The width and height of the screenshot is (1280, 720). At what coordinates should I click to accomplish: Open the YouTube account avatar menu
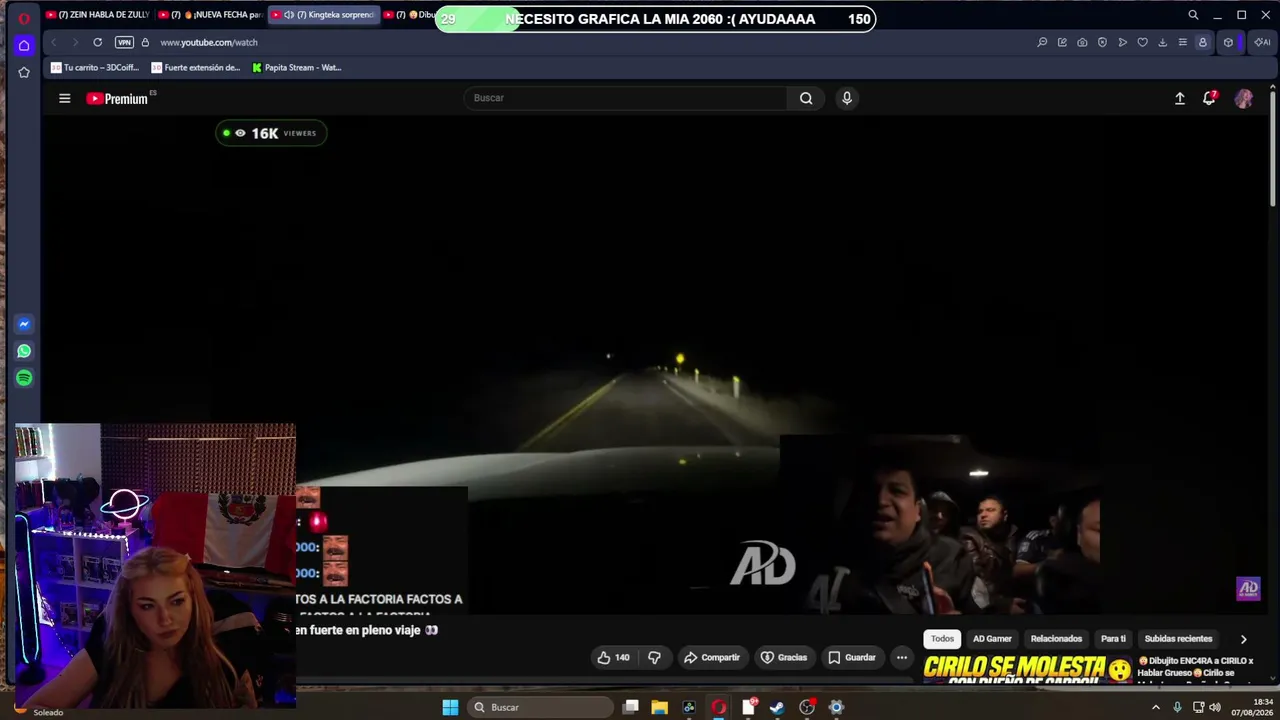pyautogui.click(x=1244, y=98)
